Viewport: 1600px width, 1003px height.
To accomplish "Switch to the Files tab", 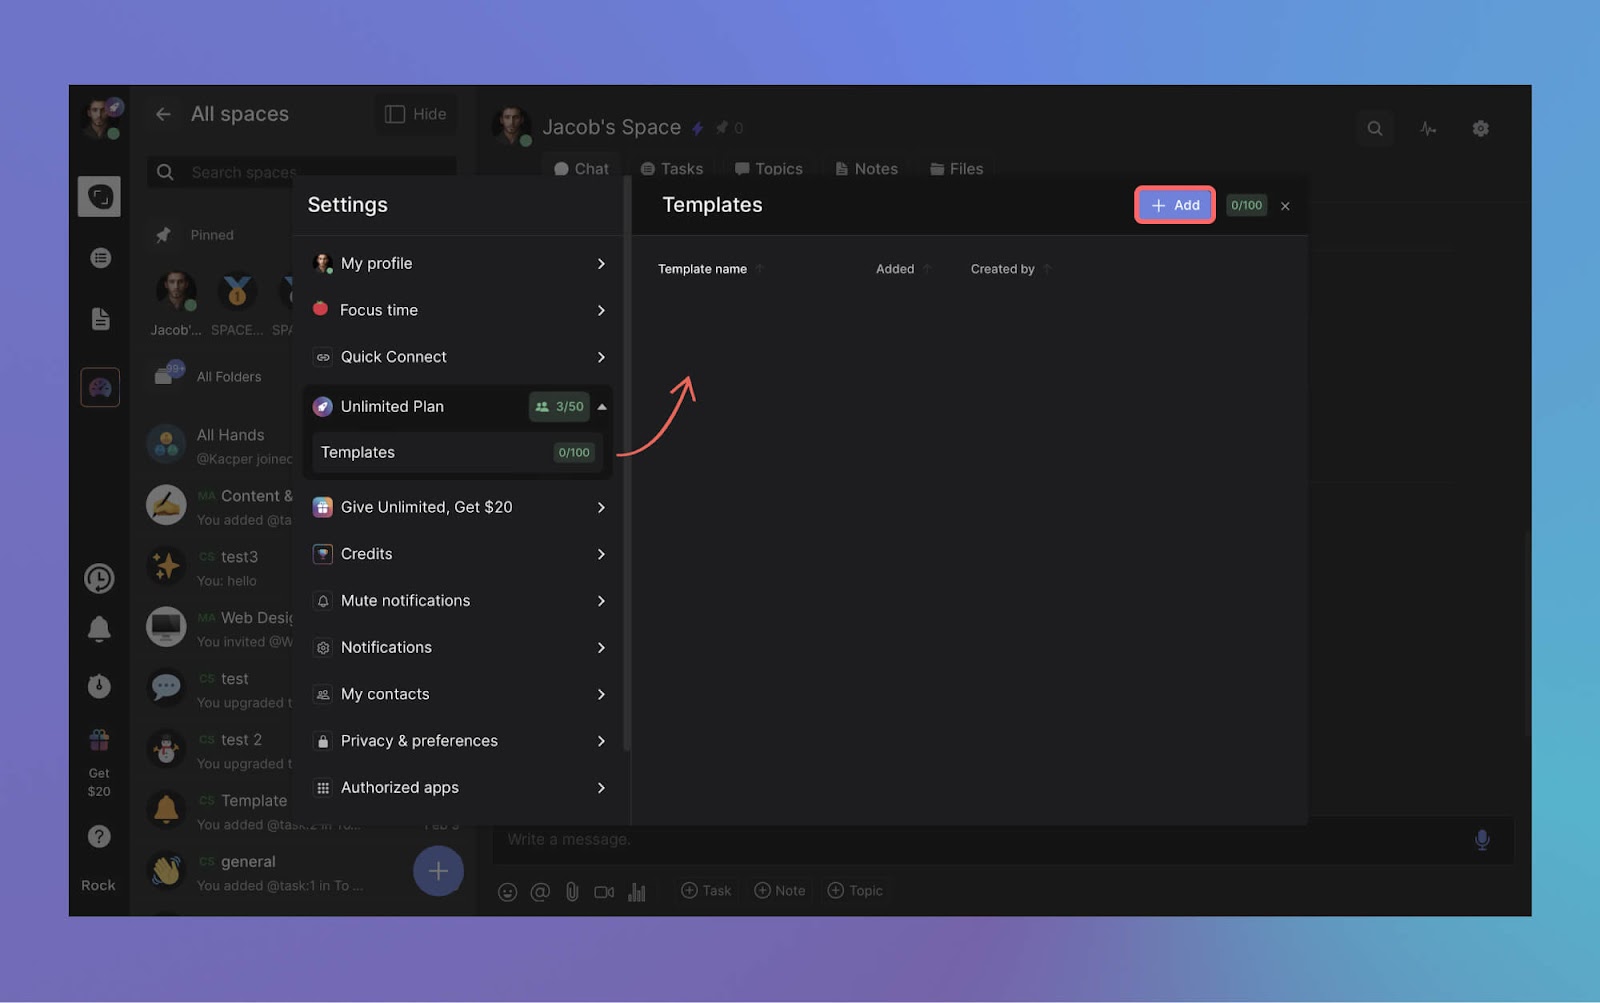I will (x=957, y=169).
